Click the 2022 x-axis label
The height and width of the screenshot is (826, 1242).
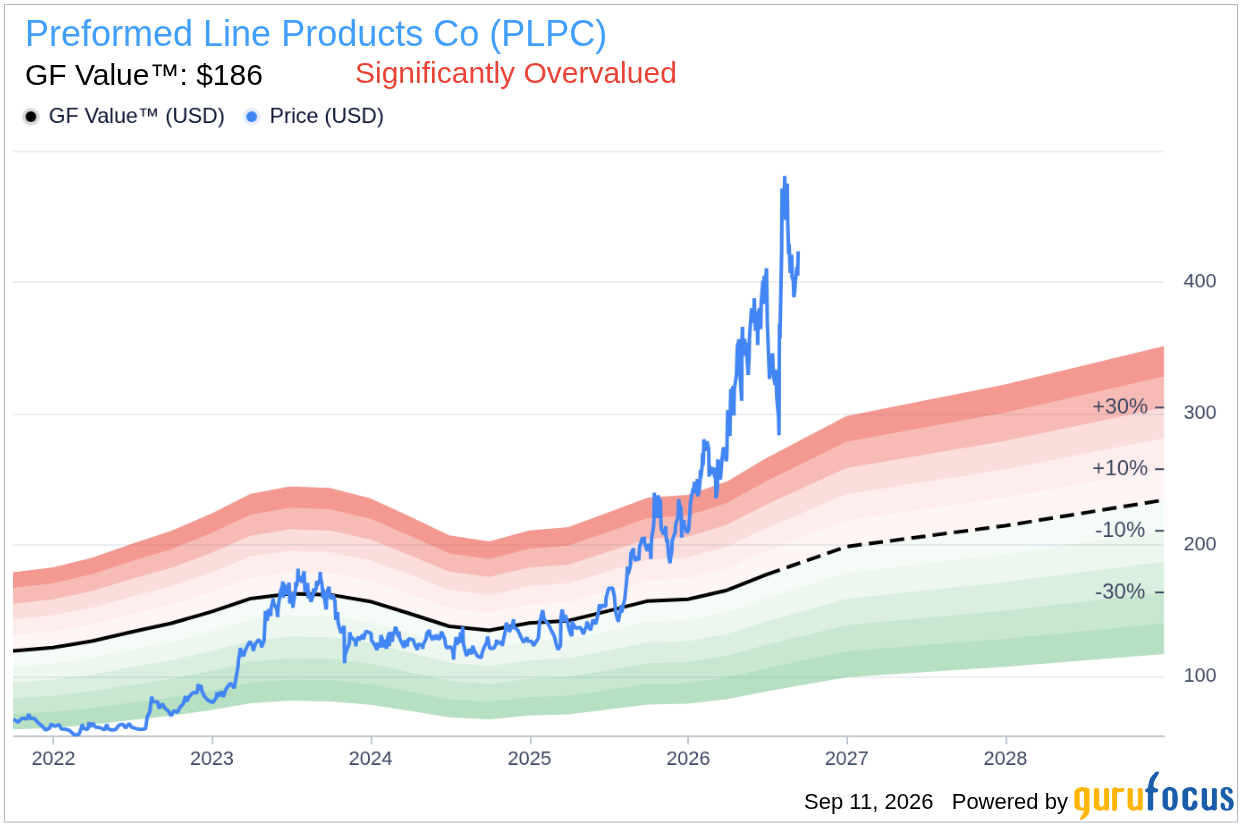coord(53,758)
